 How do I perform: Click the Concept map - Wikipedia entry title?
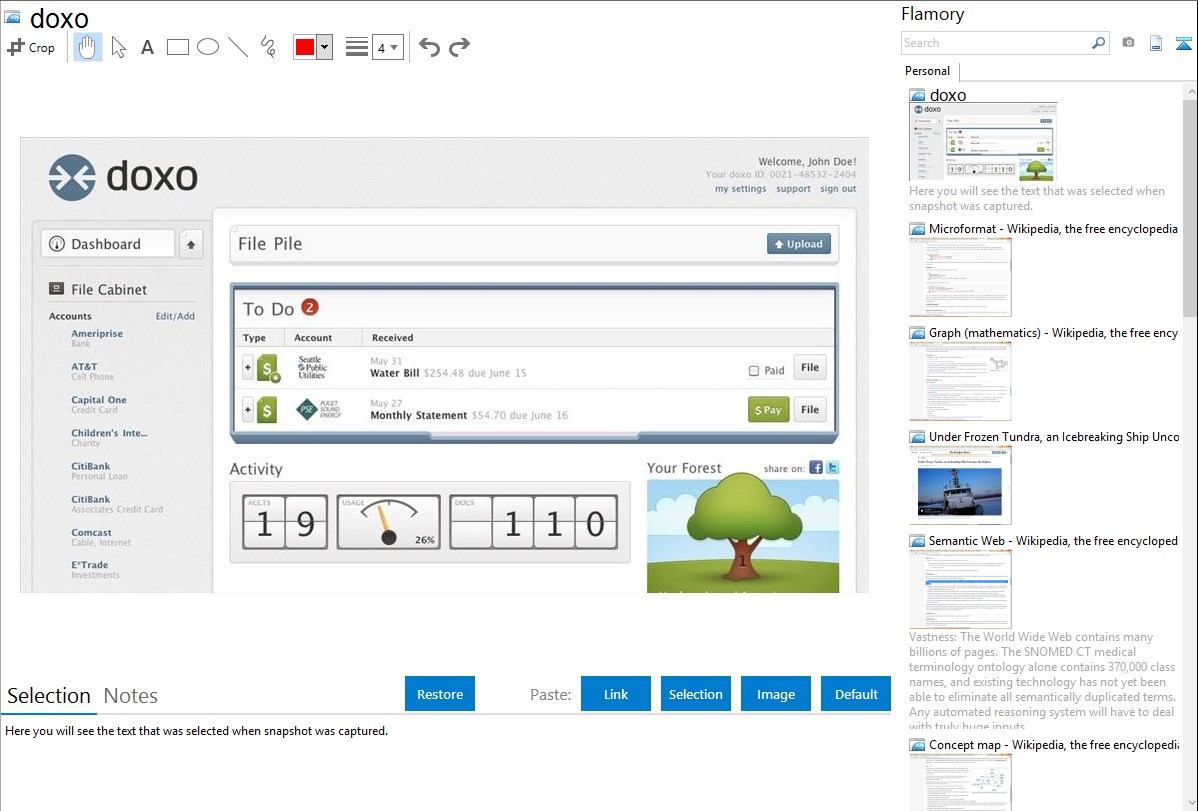[1053, 745]
